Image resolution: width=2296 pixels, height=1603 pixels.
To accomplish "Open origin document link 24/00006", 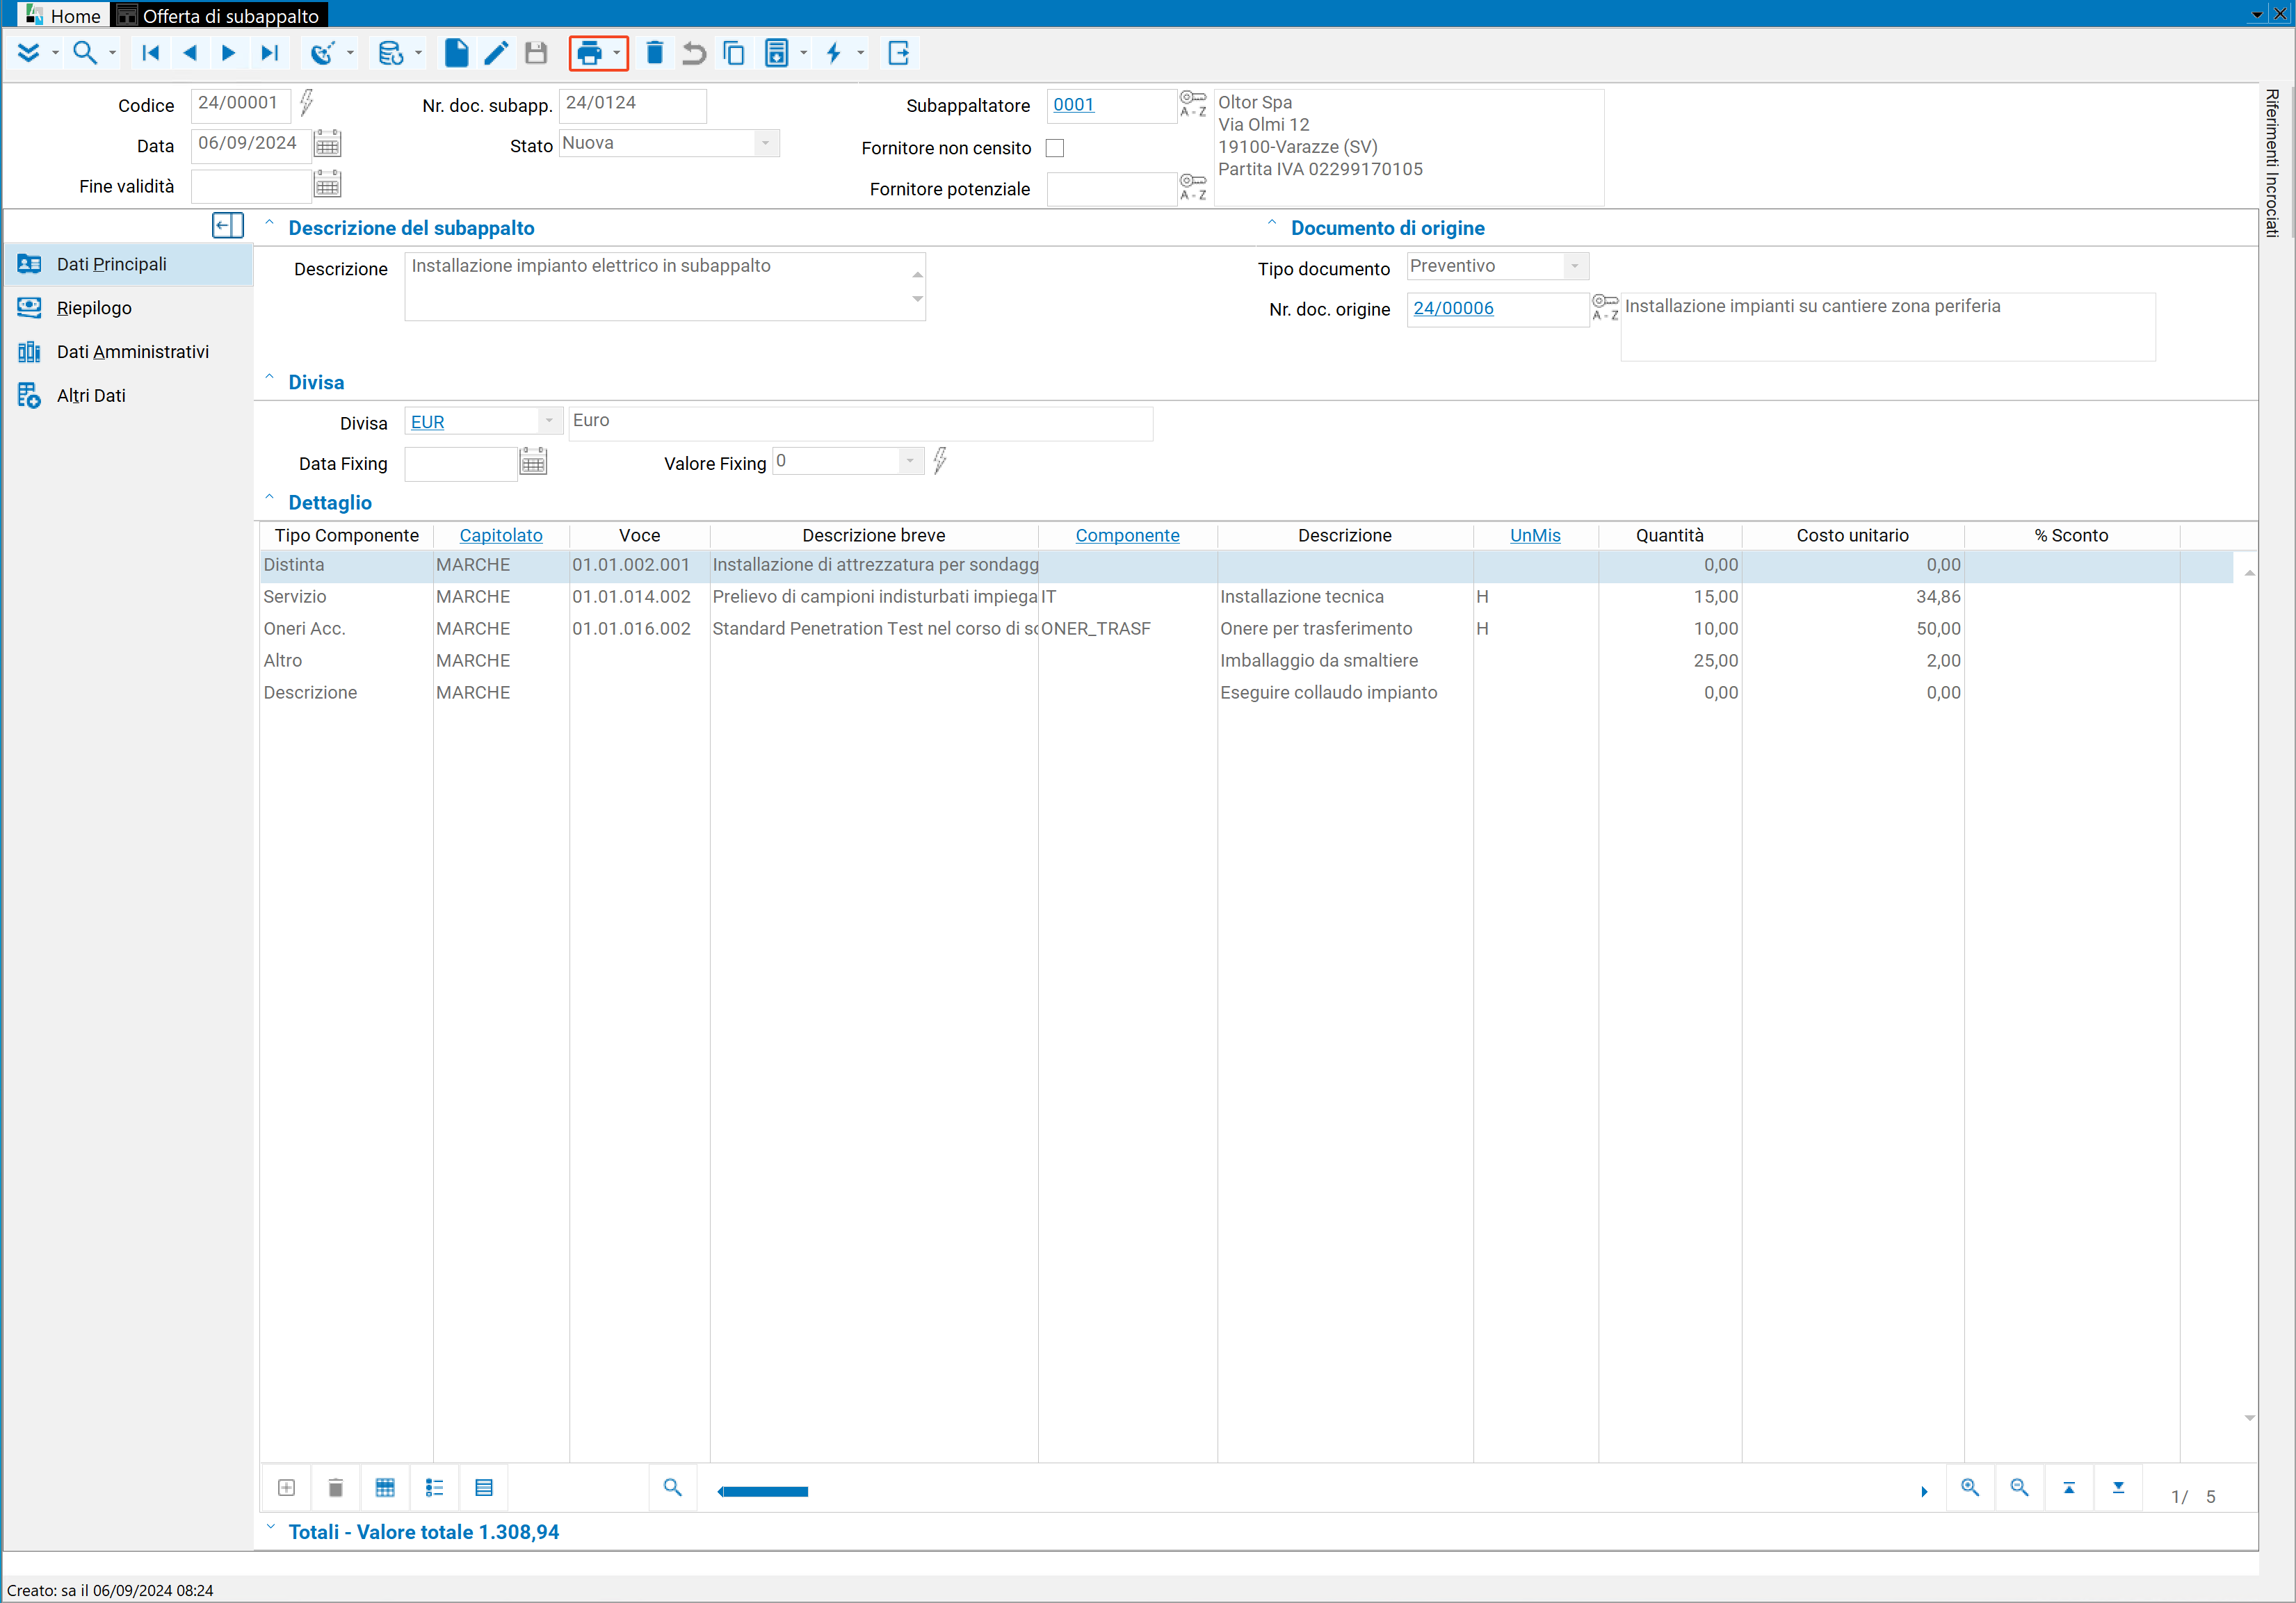I will click(x=1453, y=308).
